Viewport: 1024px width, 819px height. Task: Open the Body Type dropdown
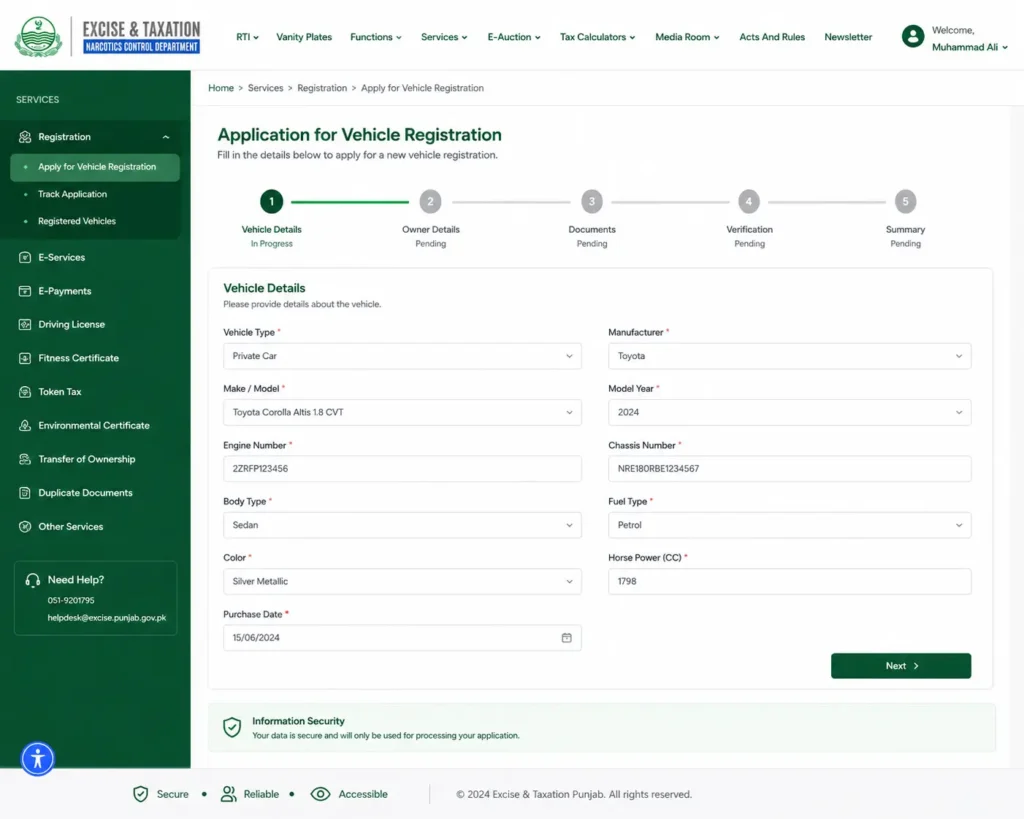tap(402, 525)
